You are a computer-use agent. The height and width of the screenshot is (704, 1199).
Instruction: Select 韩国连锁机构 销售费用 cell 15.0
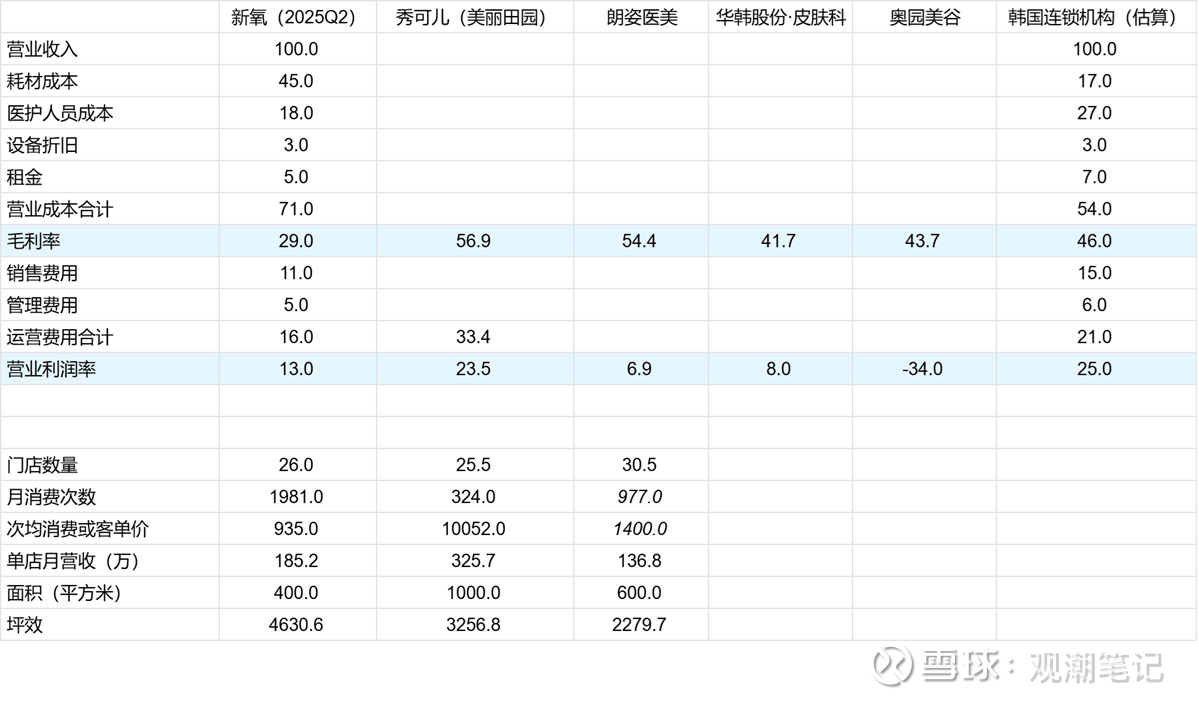pyautogui.click(x=1094, y=274)
